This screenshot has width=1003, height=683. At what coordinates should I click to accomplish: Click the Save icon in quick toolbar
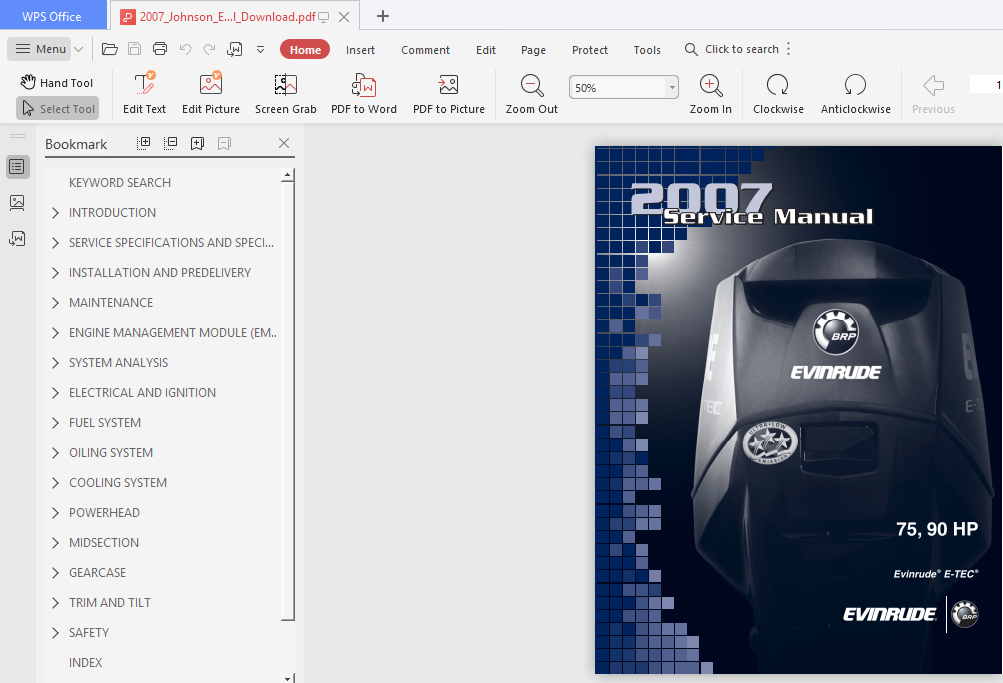(134, 49)
